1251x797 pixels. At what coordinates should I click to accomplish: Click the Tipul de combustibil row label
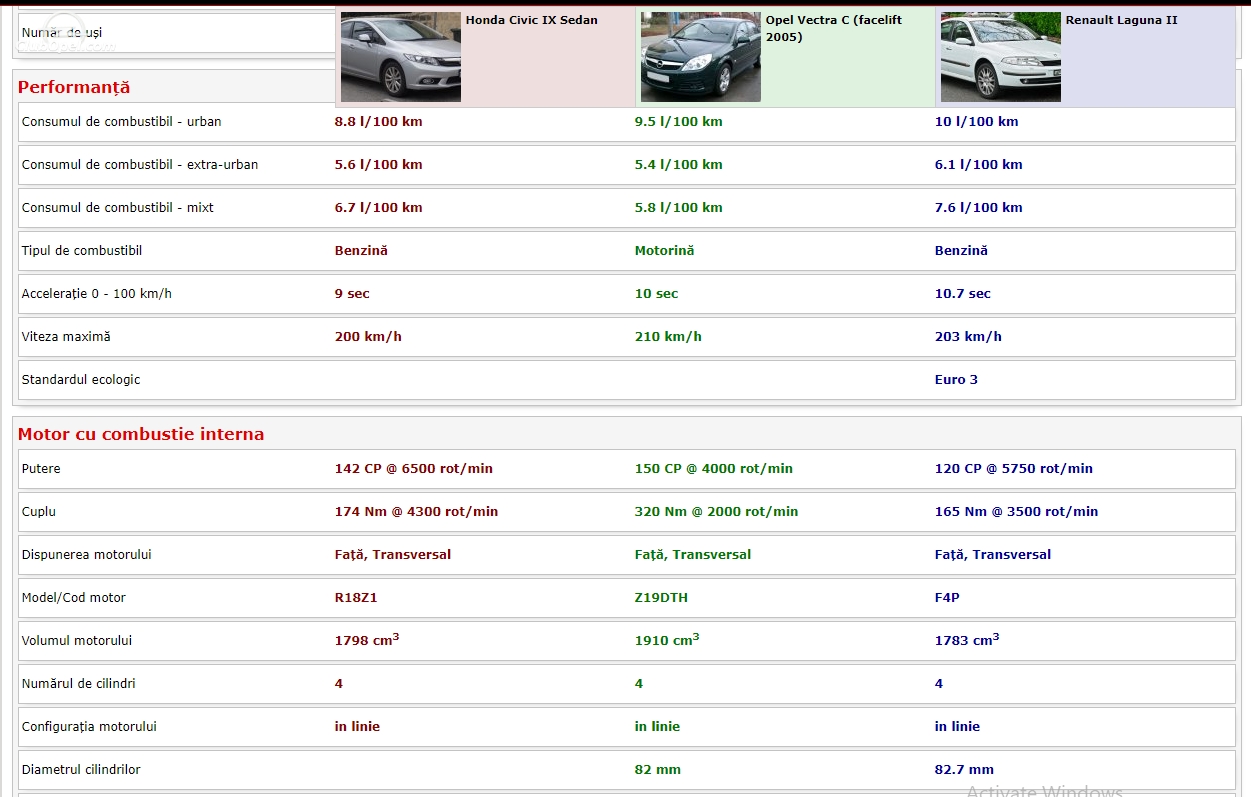point(82,251)
